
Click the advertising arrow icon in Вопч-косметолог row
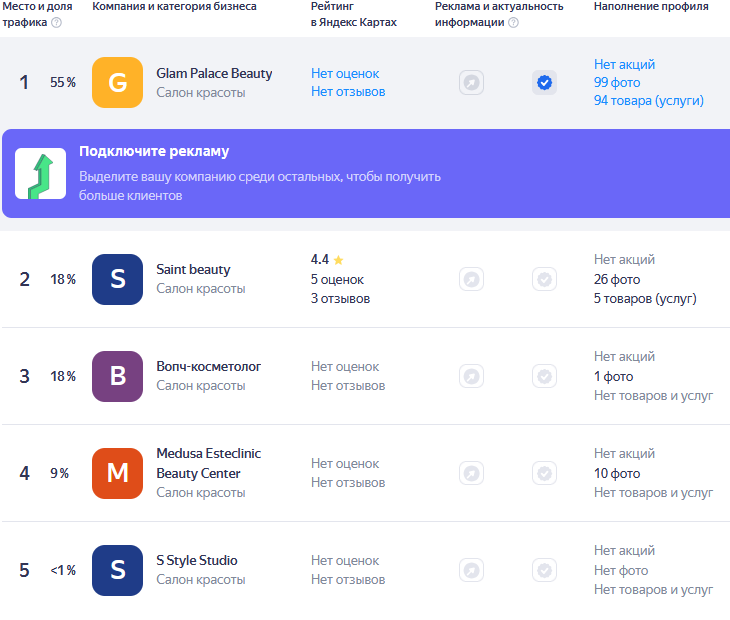pos(472,376)
